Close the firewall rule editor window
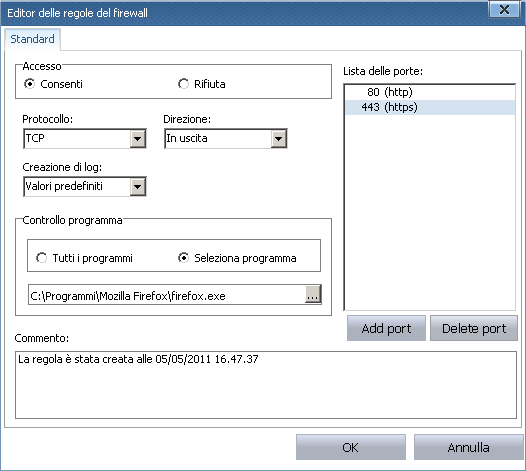Image resolution: width=526 pixels, height=471 pixels. pyautogui.click(x=504, y=10)
